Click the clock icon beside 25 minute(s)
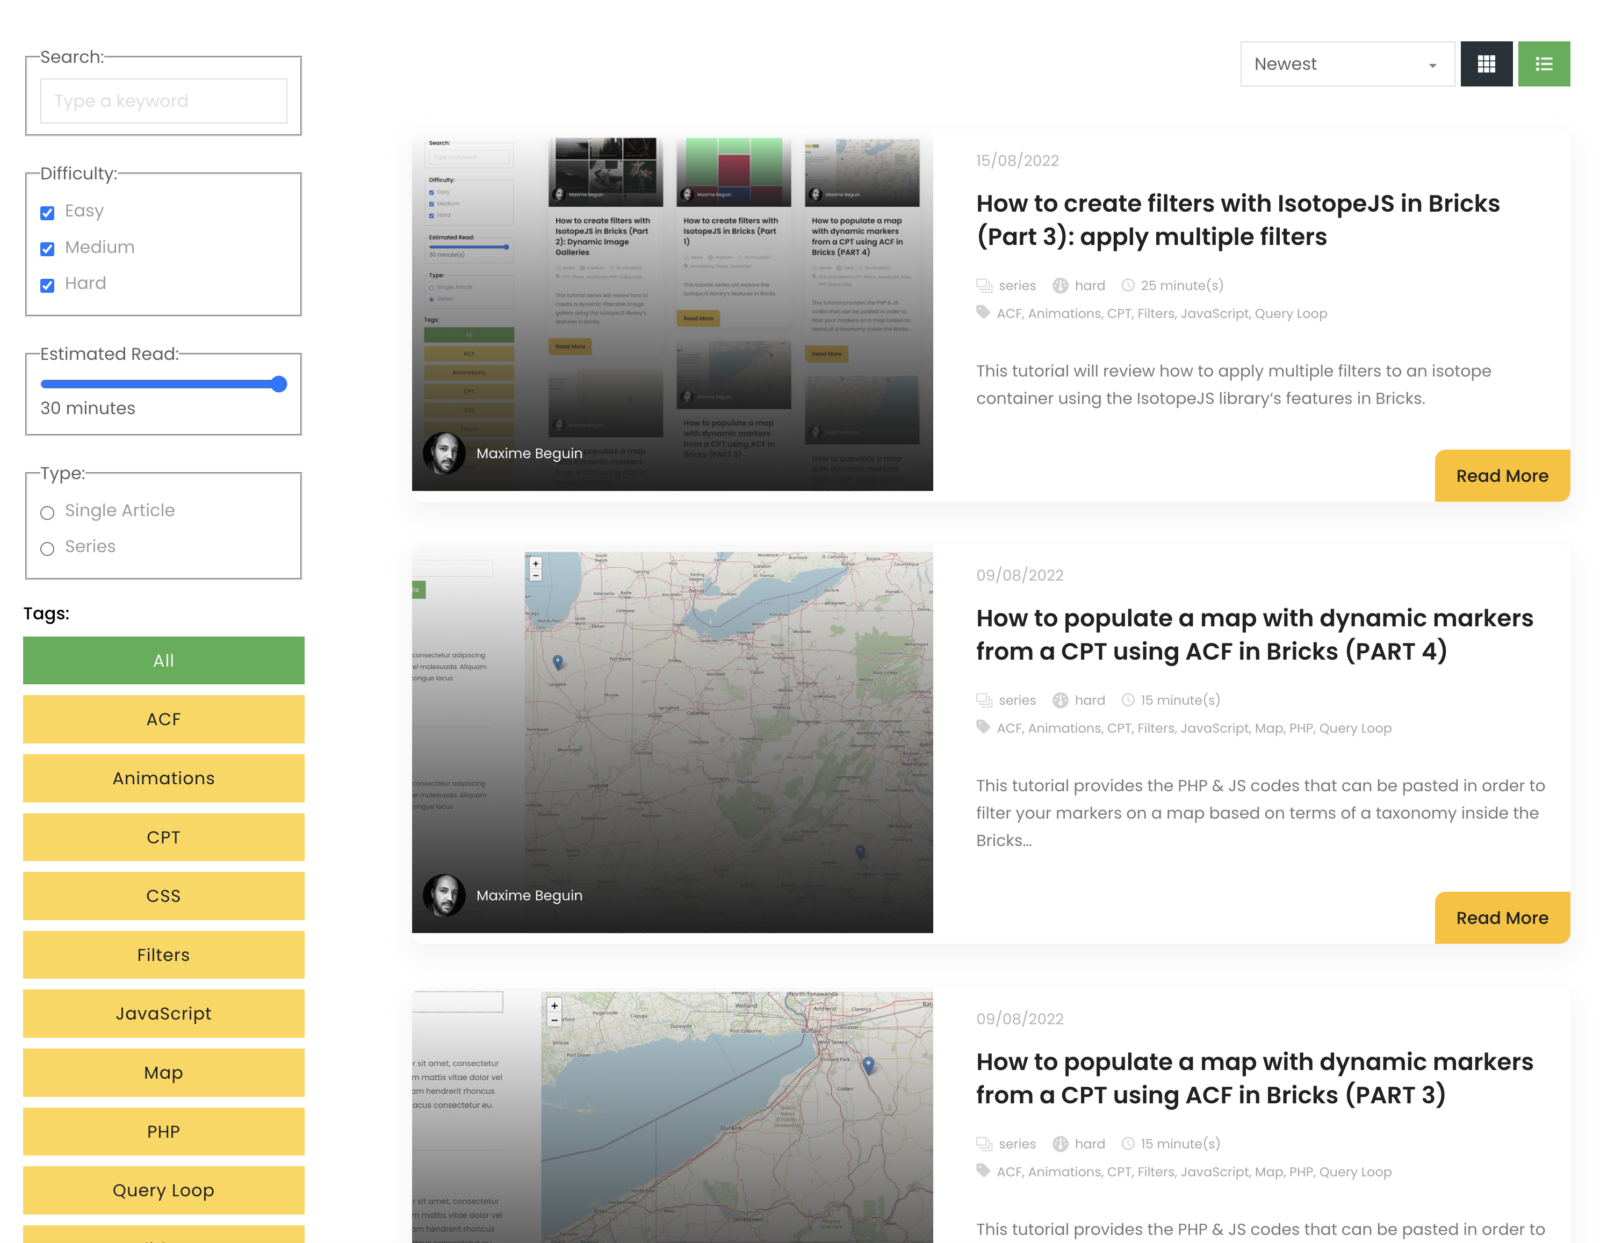The image size is (1600, 1243). point(1128,286)
